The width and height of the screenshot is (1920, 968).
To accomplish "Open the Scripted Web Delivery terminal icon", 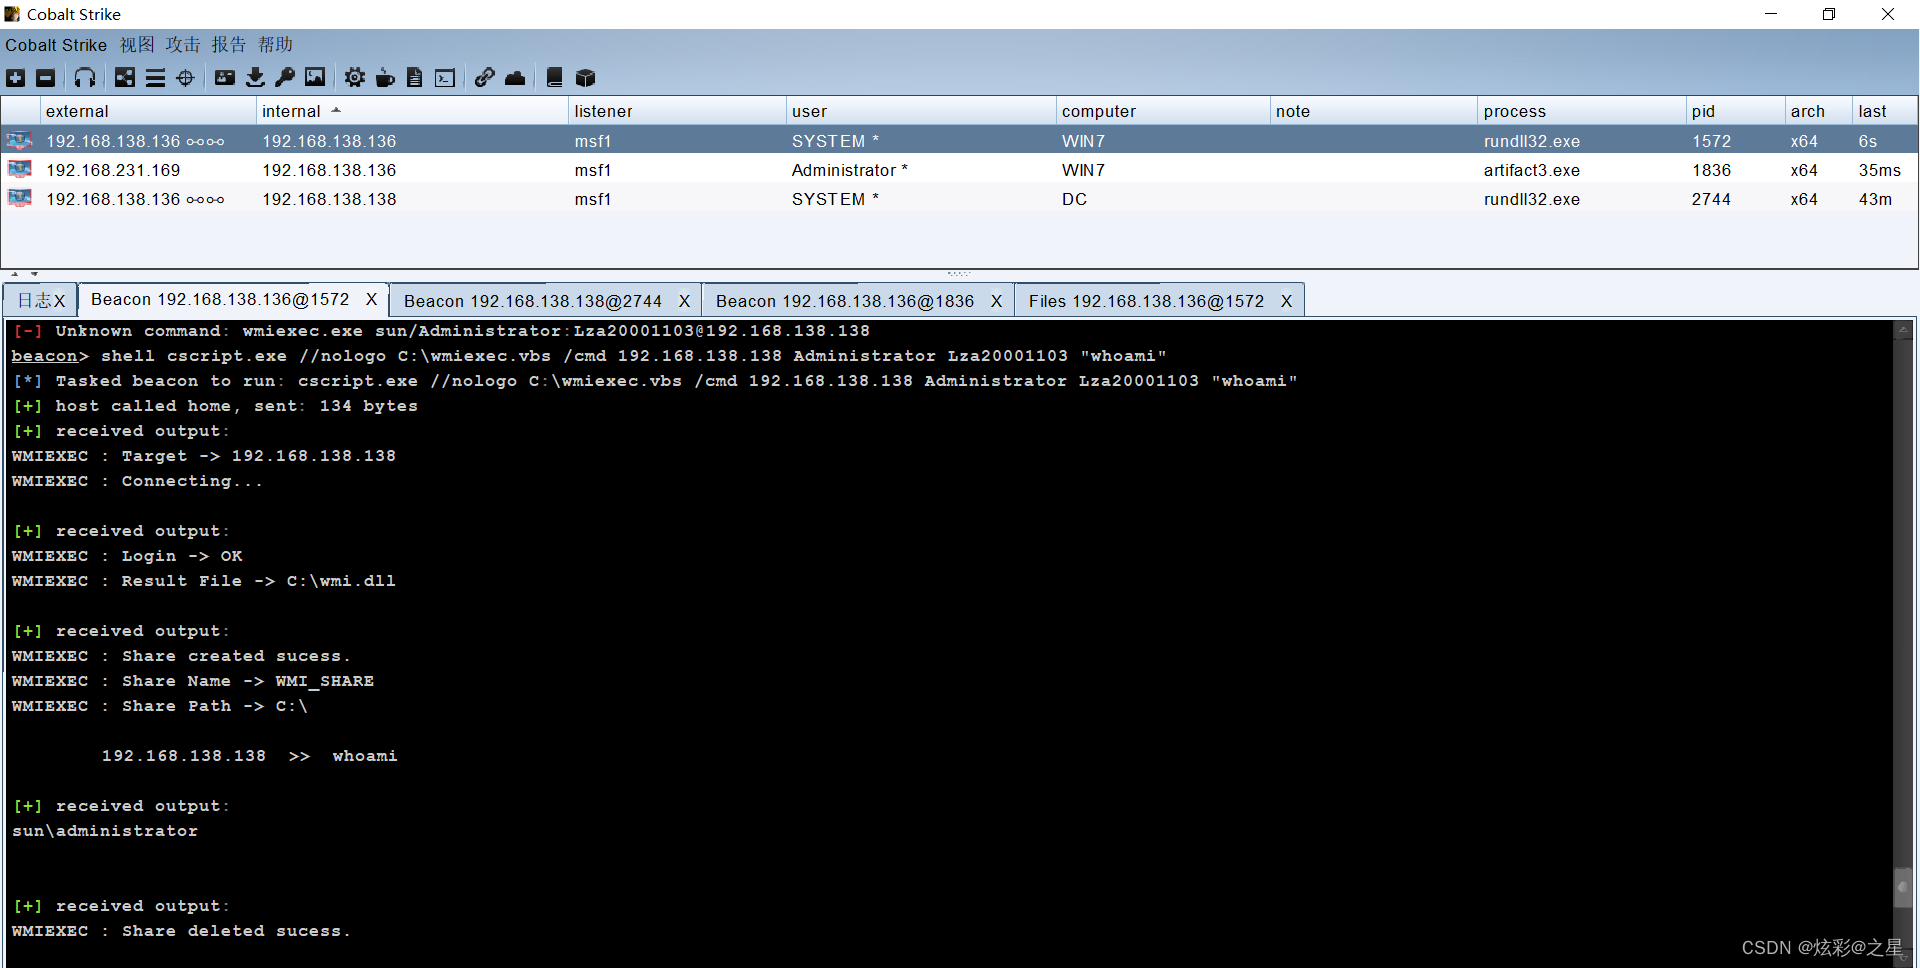I will coord(445,78).
